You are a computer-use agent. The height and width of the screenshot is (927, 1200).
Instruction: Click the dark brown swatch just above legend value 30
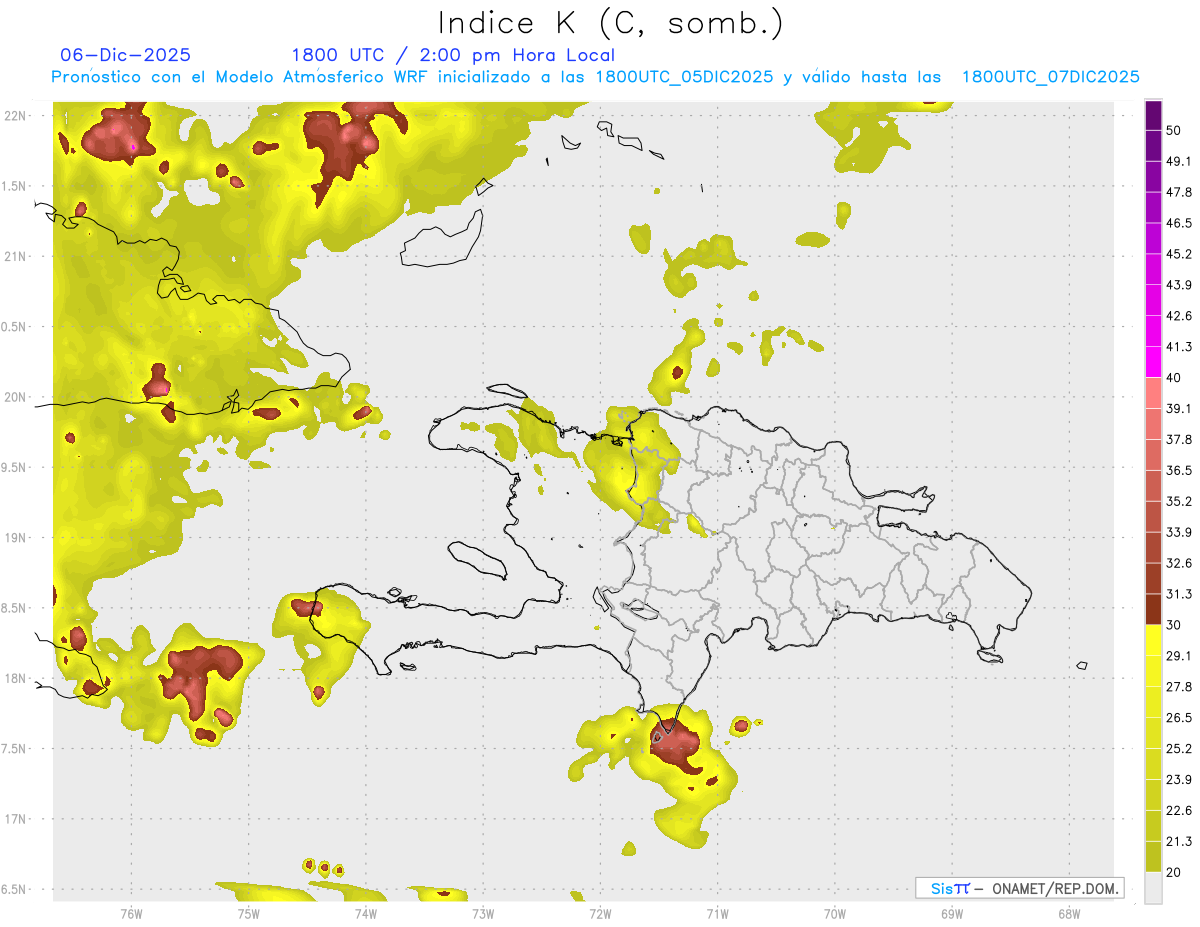1153,609
